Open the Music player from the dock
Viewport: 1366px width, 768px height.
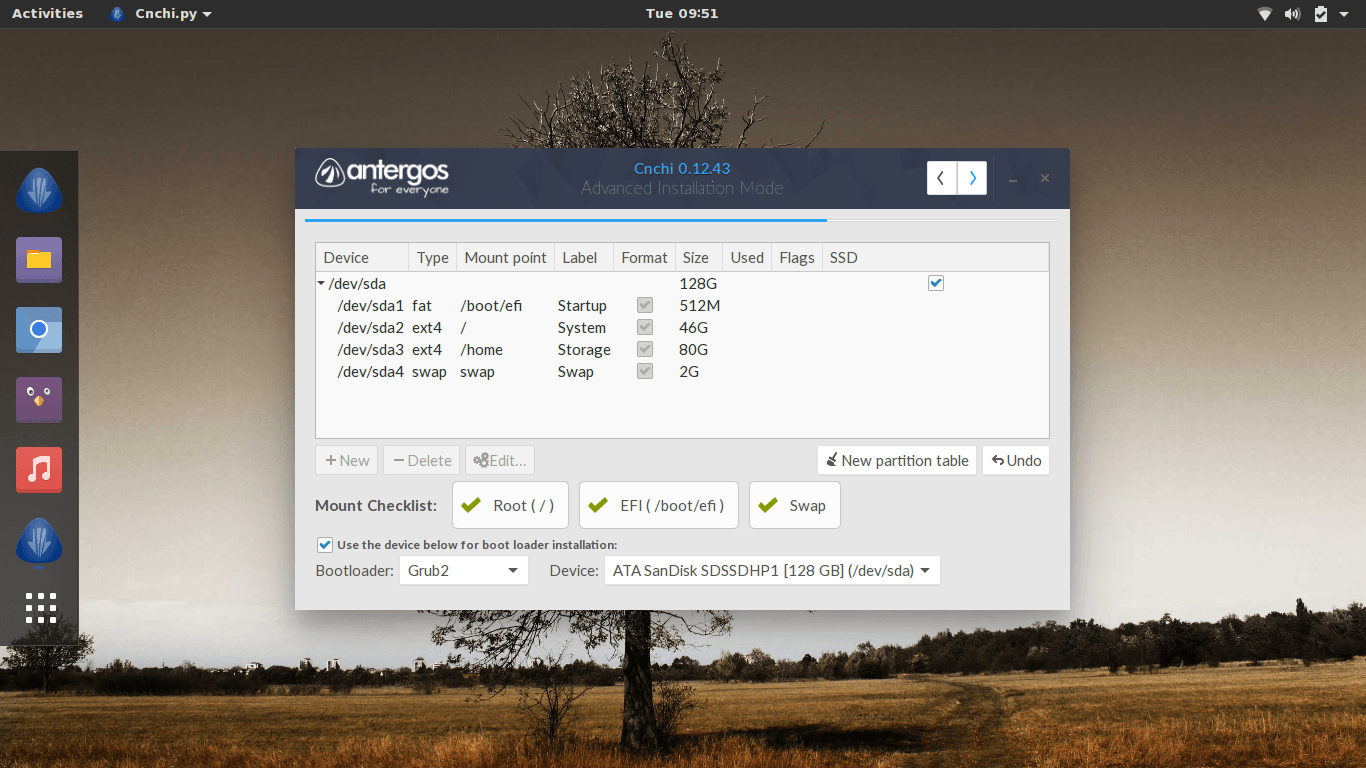click(39, 470)
